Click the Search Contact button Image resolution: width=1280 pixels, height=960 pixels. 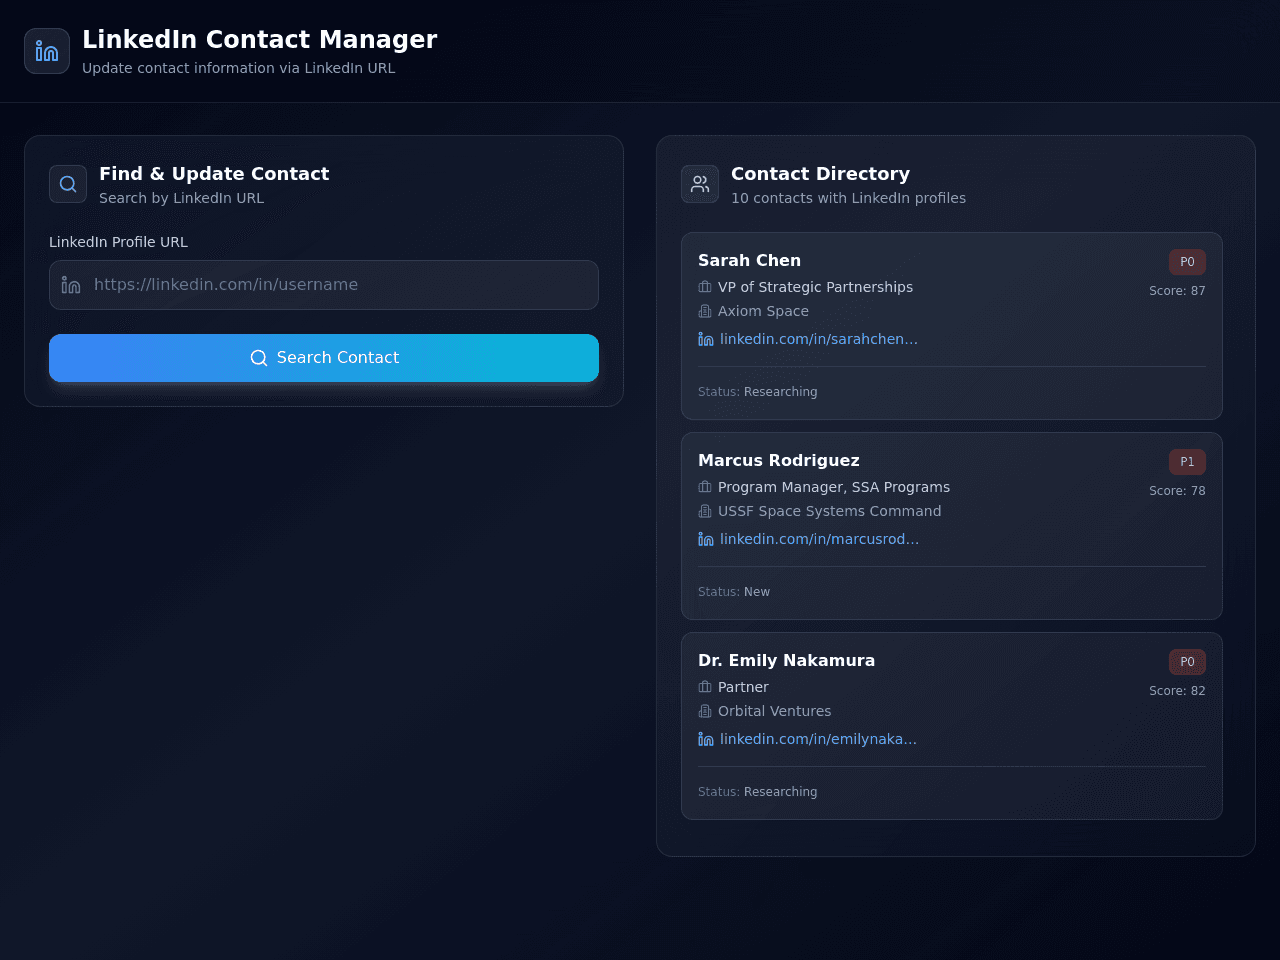coord(324,358)
